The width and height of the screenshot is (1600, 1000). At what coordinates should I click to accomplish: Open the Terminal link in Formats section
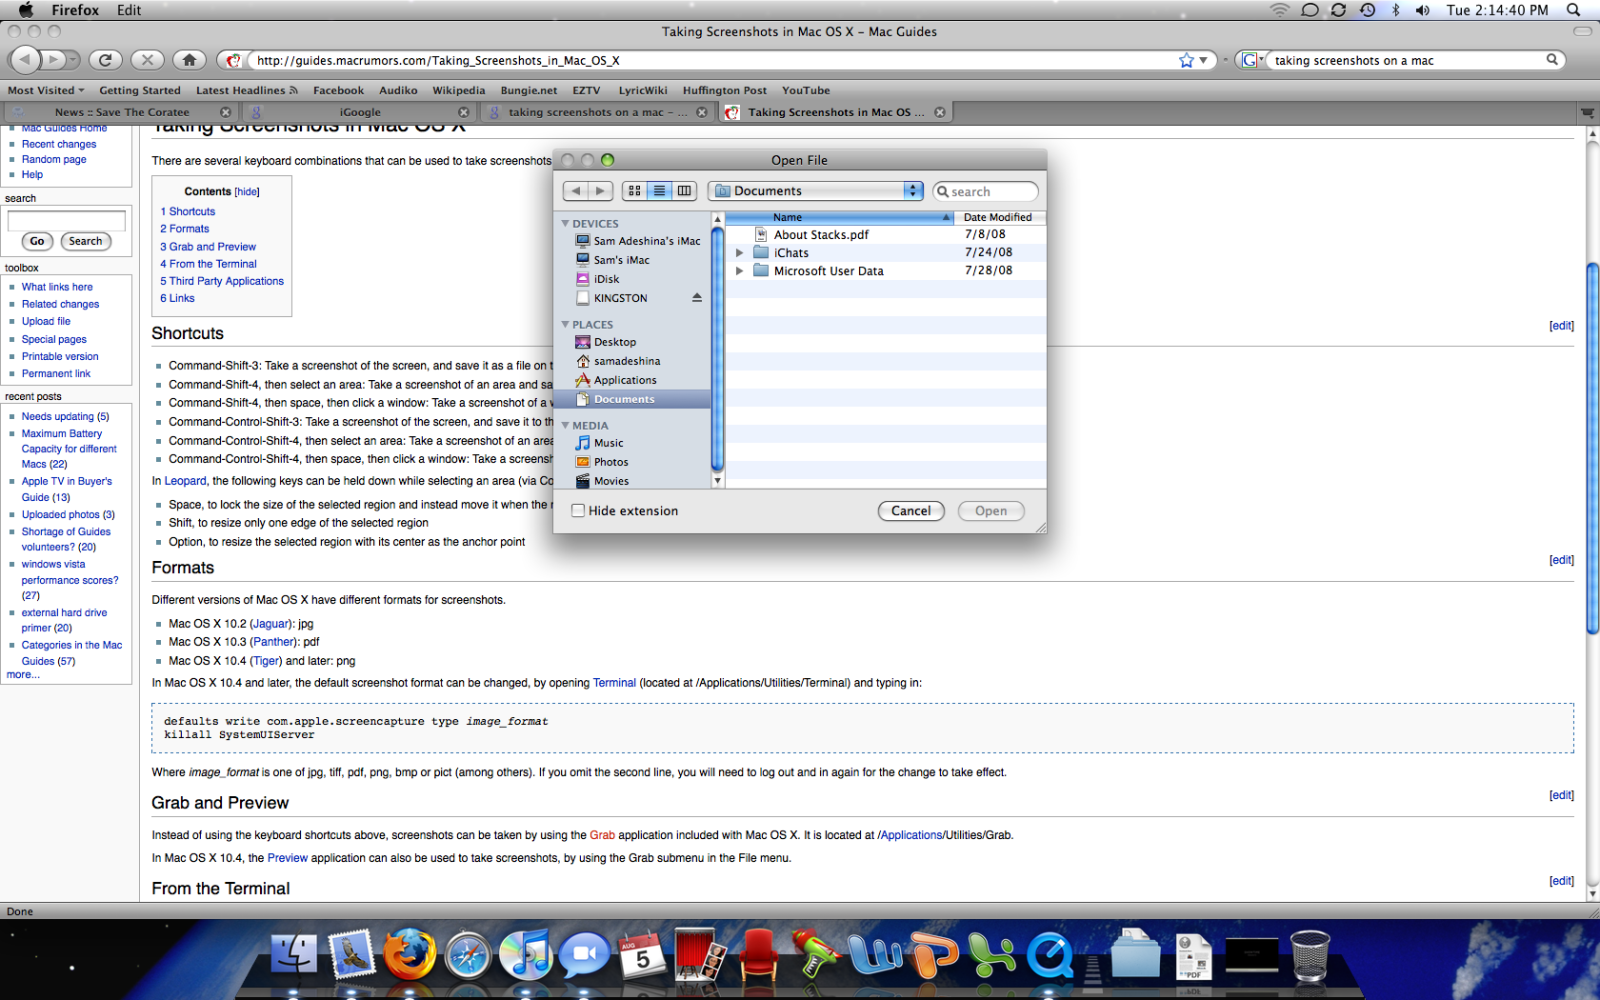coord(614,683)
